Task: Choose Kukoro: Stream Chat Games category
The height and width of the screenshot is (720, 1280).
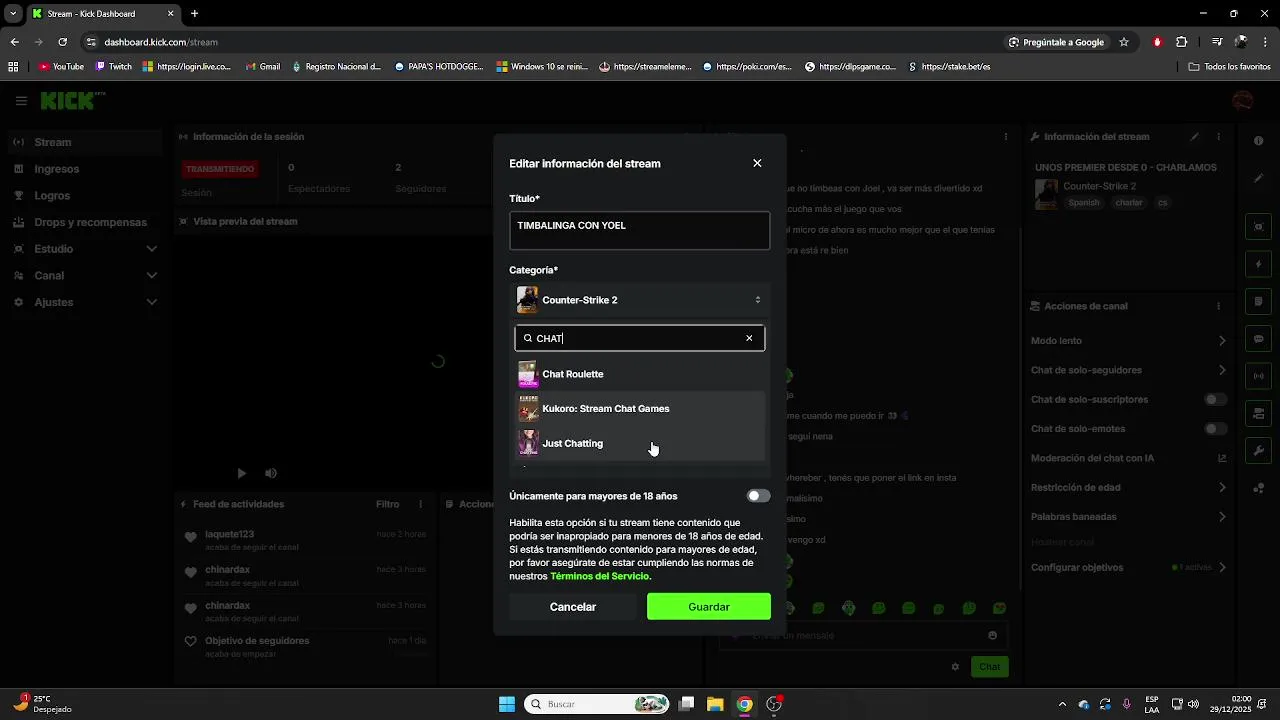Action: pyautogui.click(x=640, y=408)
